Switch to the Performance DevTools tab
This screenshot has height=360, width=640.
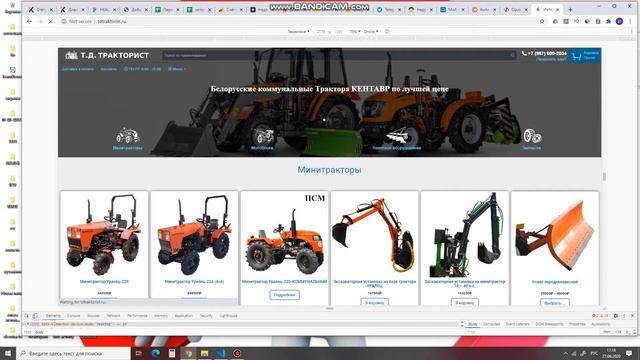click(x=137, y=316)
